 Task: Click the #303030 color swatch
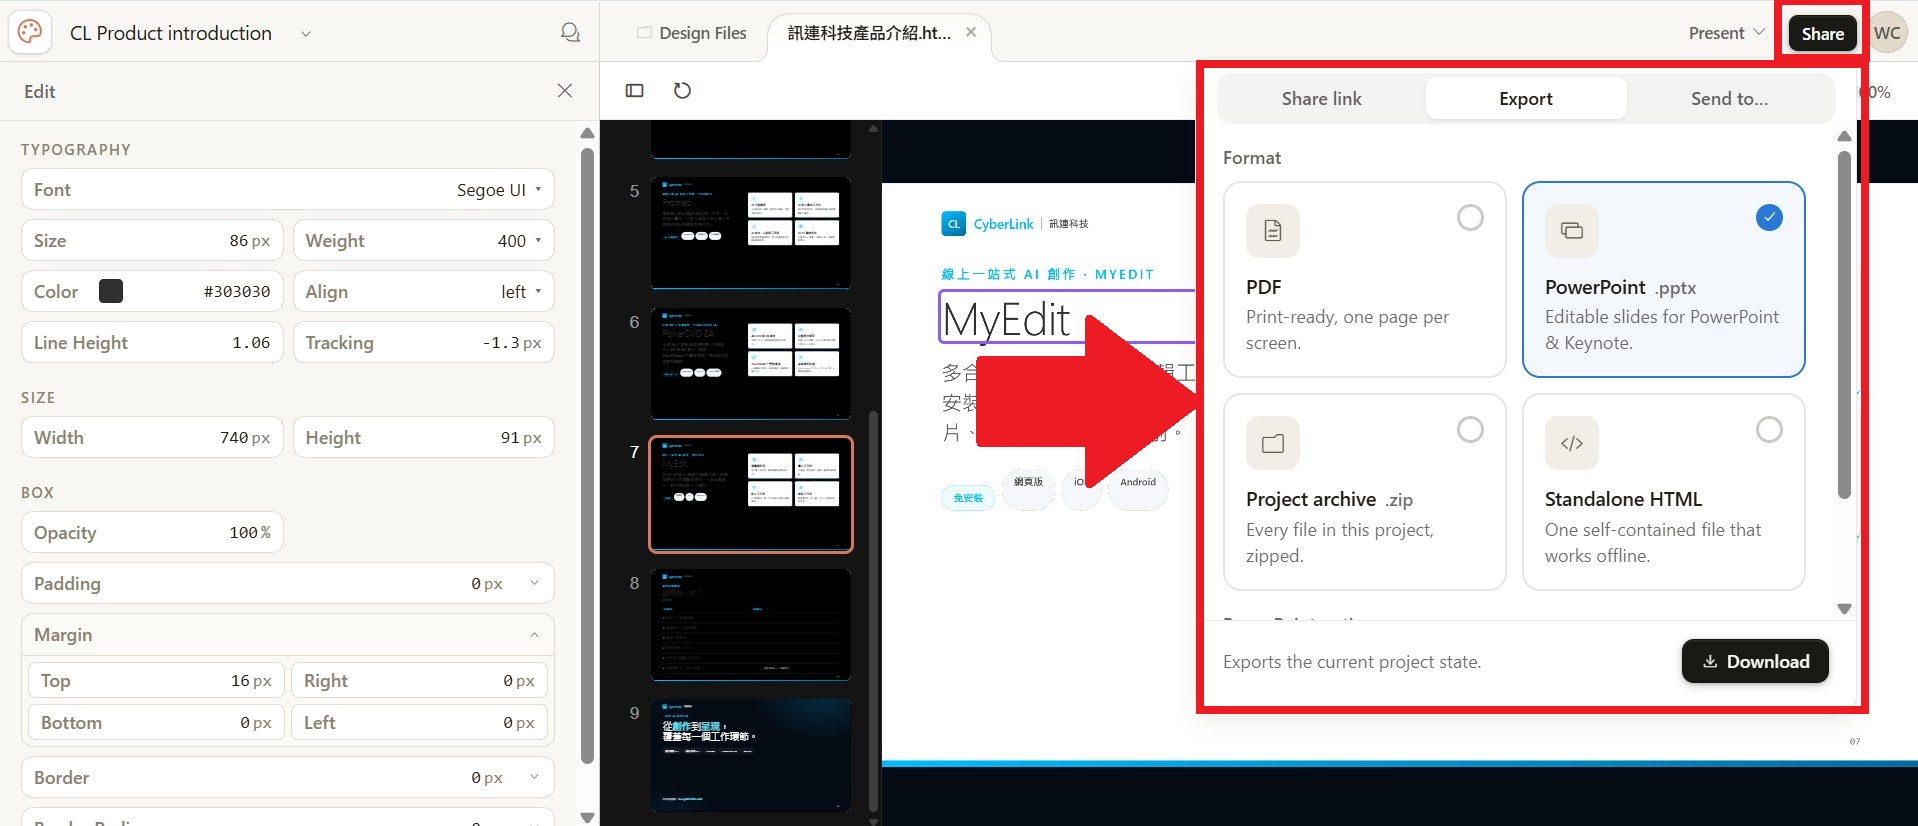tap(111, 291)
